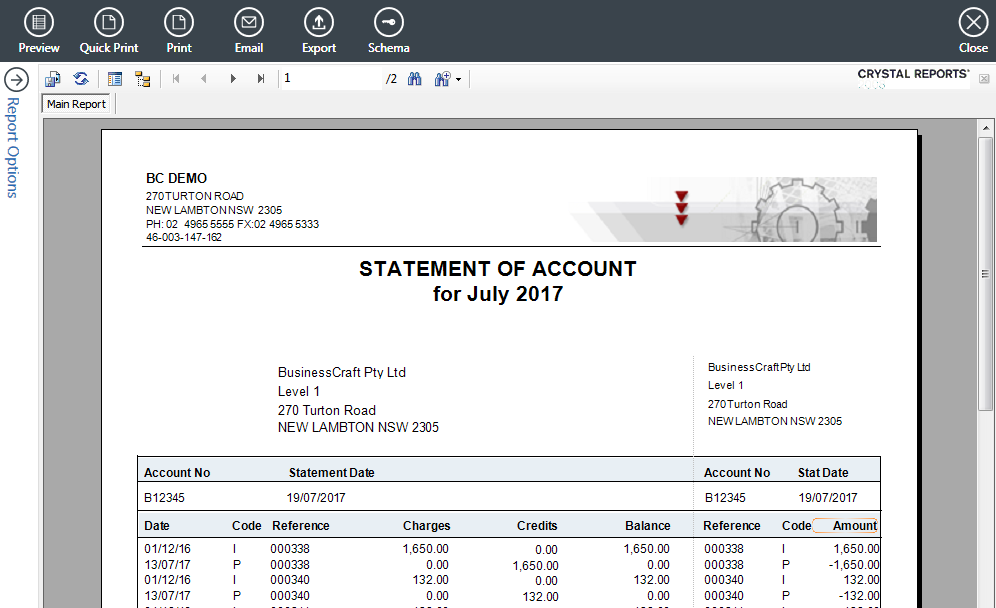Click the Charges column header
This screenshot has width=996, height=608.
(426, 525)
